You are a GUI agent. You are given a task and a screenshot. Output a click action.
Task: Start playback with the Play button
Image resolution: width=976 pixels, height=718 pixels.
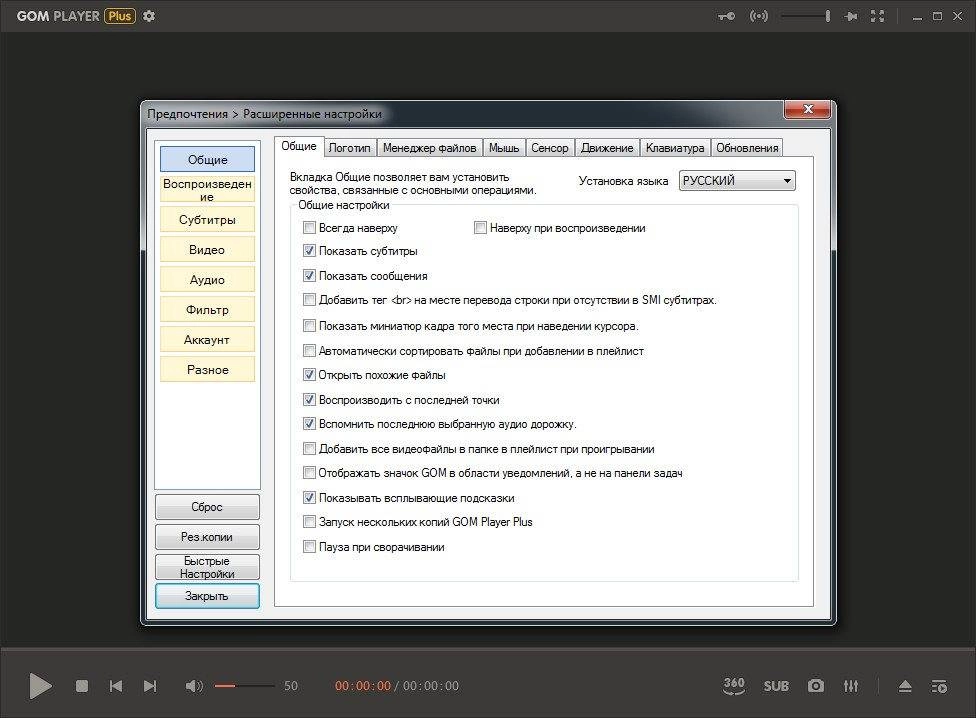[40, 686]
